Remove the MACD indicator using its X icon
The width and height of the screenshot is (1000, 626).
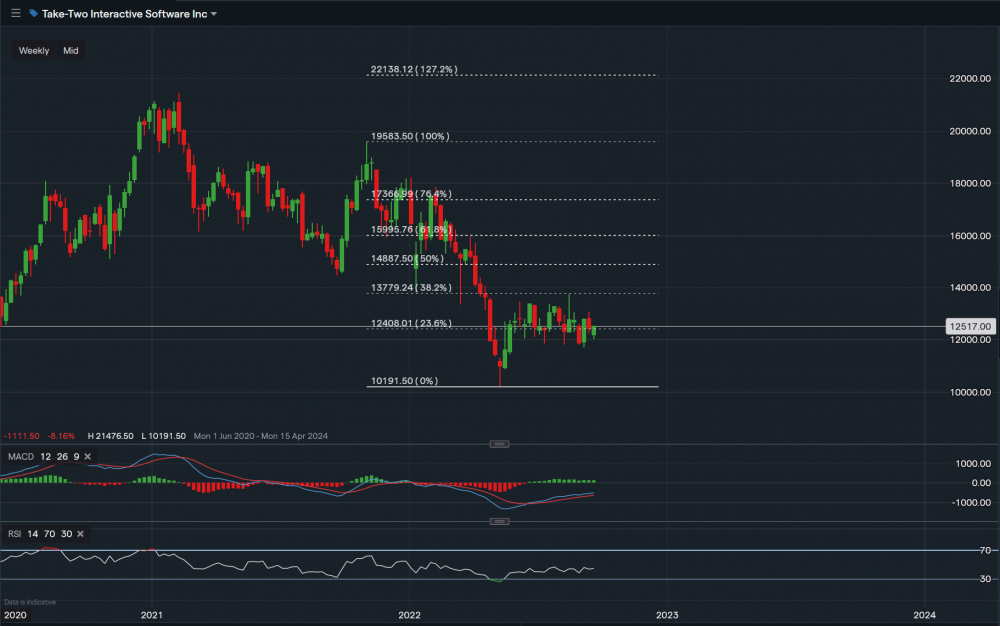click(86, 456)
